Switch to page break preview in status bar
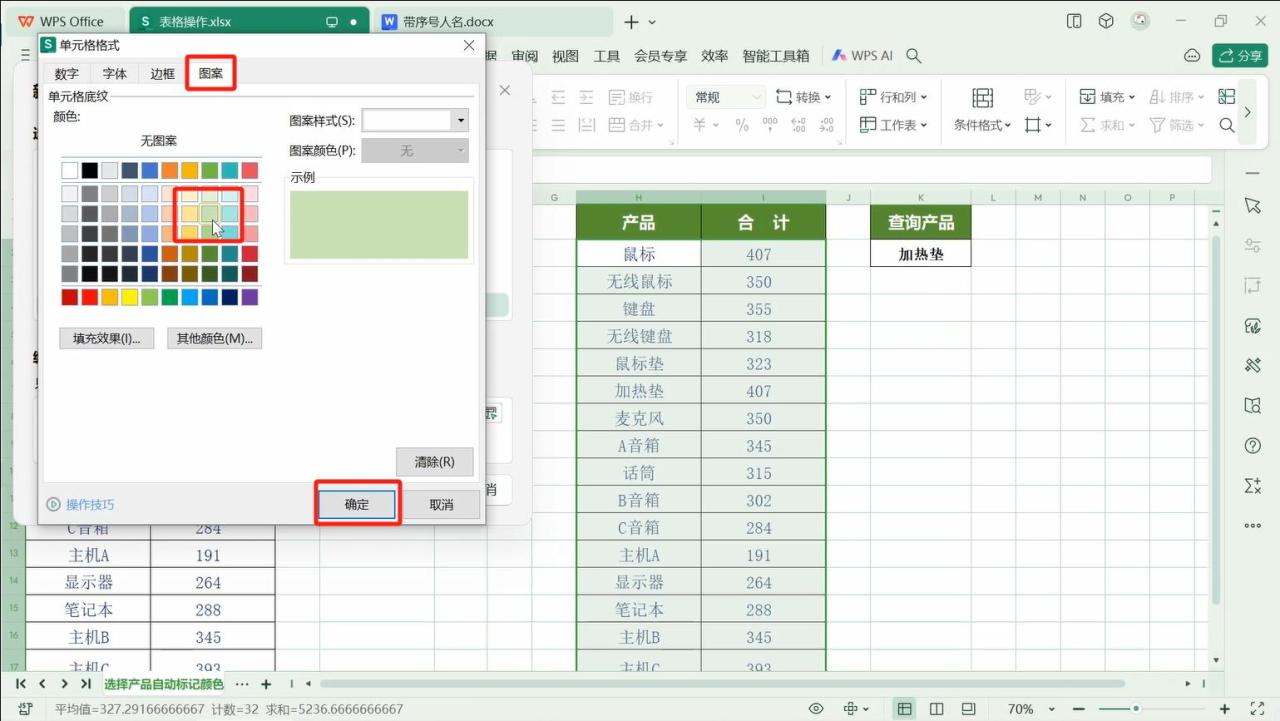The image size is (1280, 721). (x=968, y=709)
